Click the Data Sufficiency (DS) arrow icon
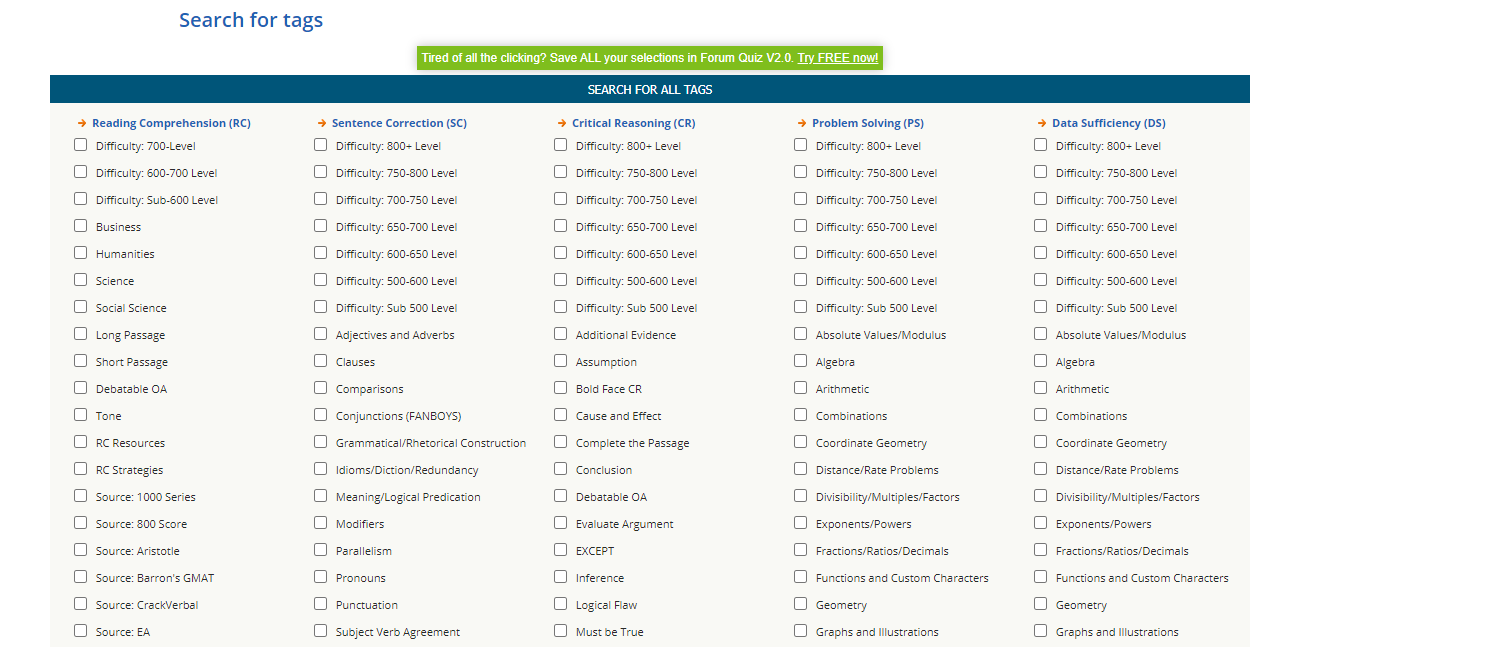This screenshot has height=647, width=1508. (1042, 123)
